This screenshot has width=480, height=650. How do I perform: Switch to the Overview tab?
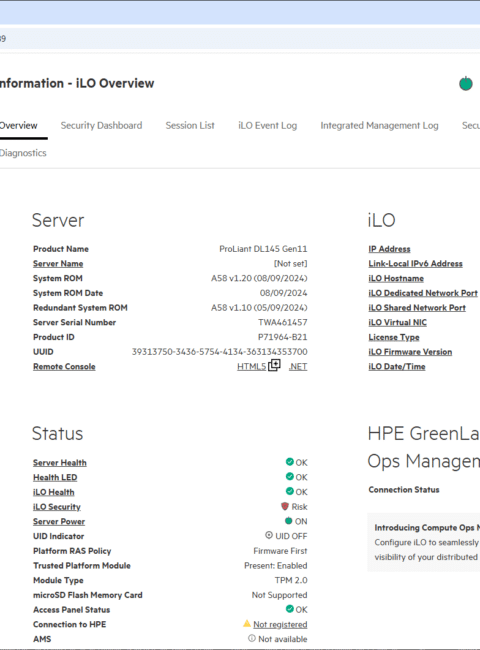(19, 126)
